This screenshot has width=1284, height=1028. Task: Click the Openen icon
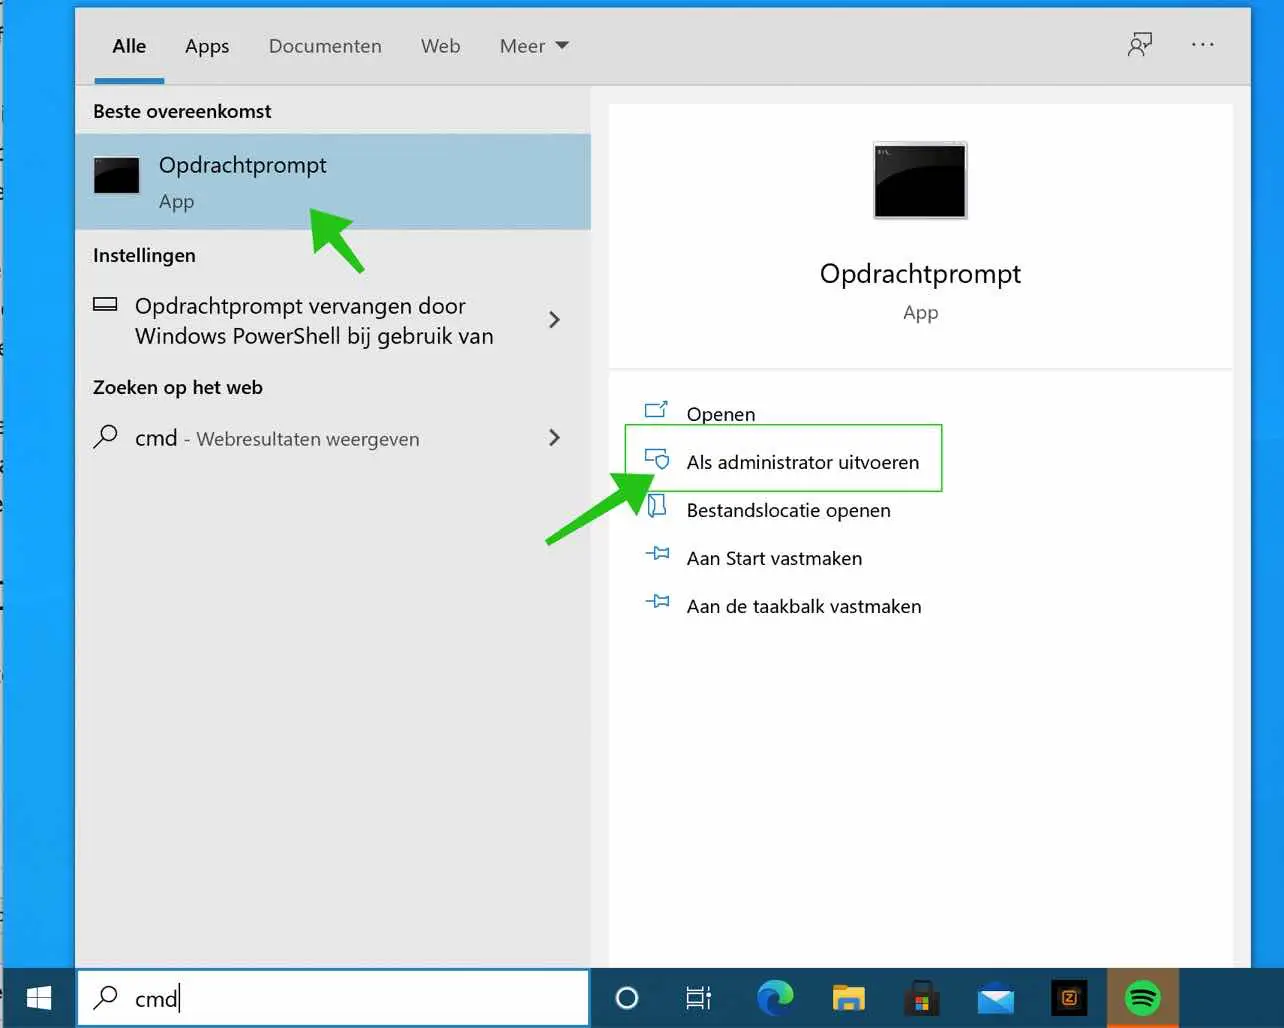(656, 409)
